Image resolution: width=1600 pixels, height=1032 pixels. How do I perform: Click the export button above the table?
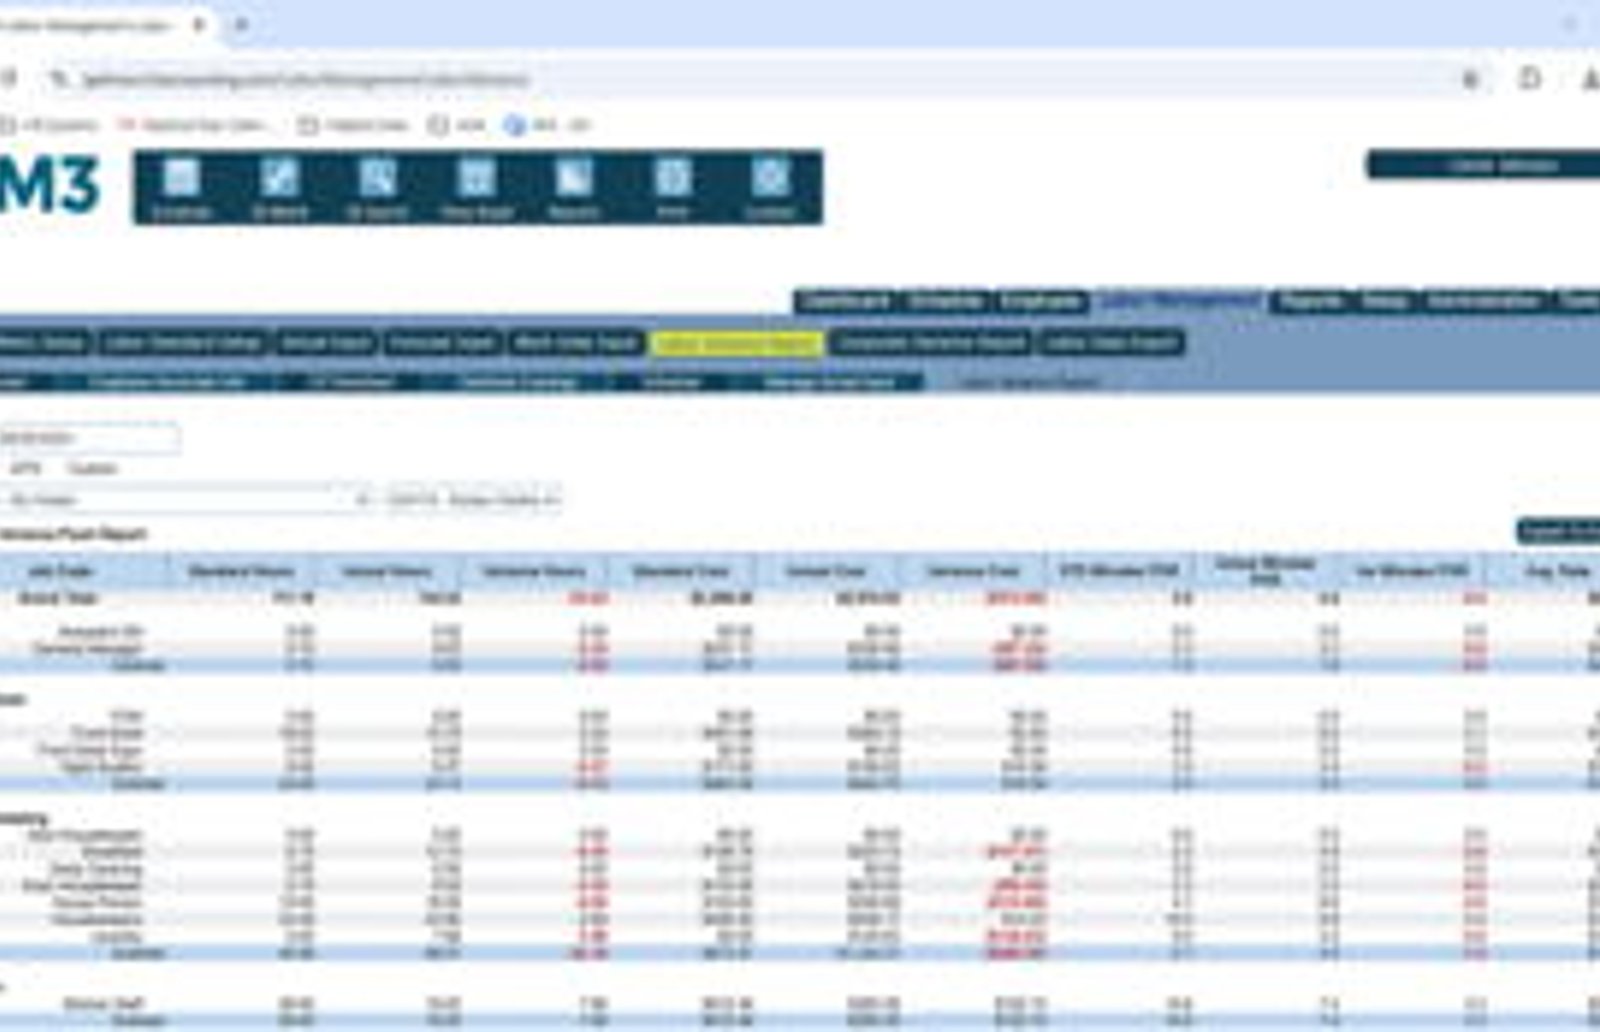[x=1558, y=532]
